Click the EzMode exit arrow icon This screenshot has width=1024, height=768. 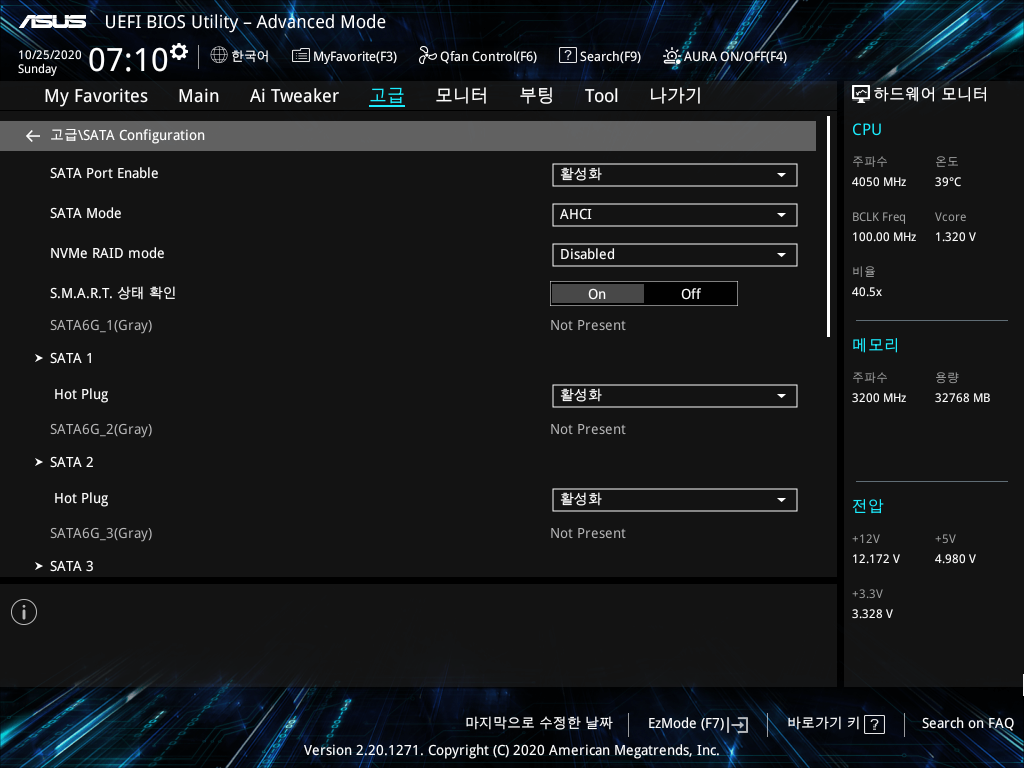click(x=738, y=724)
